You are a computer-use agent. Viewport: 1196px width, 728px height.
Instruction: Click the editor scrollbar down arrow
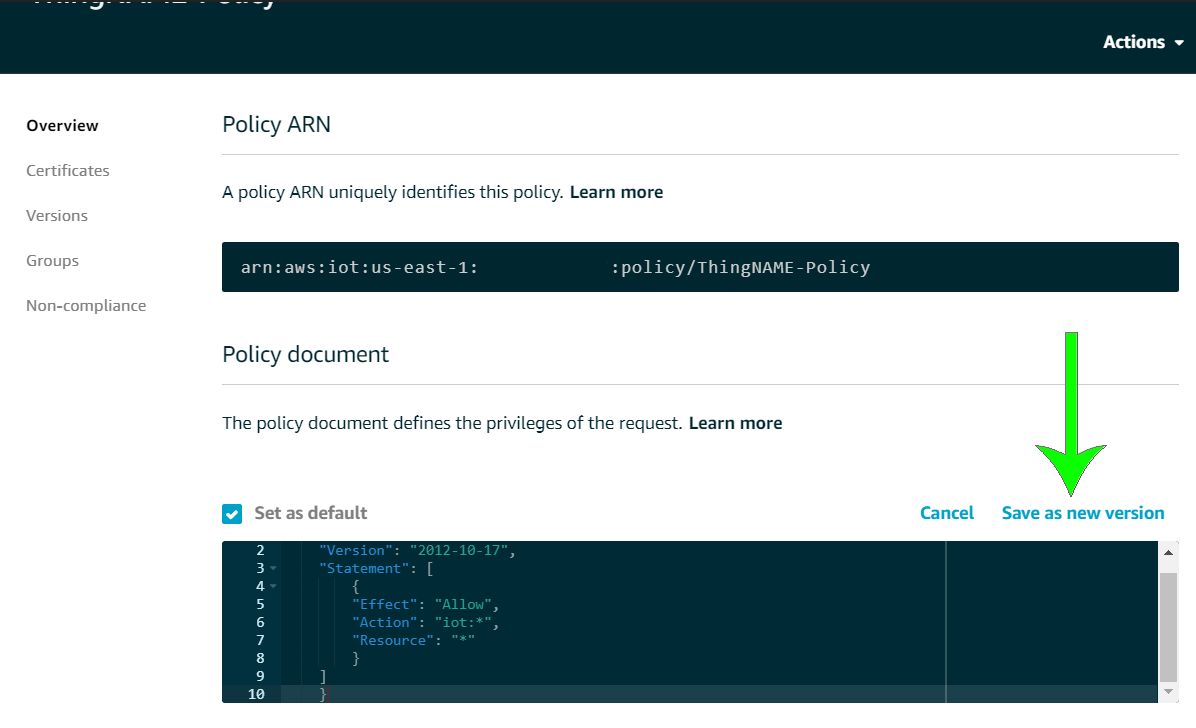pos(1168,691)
